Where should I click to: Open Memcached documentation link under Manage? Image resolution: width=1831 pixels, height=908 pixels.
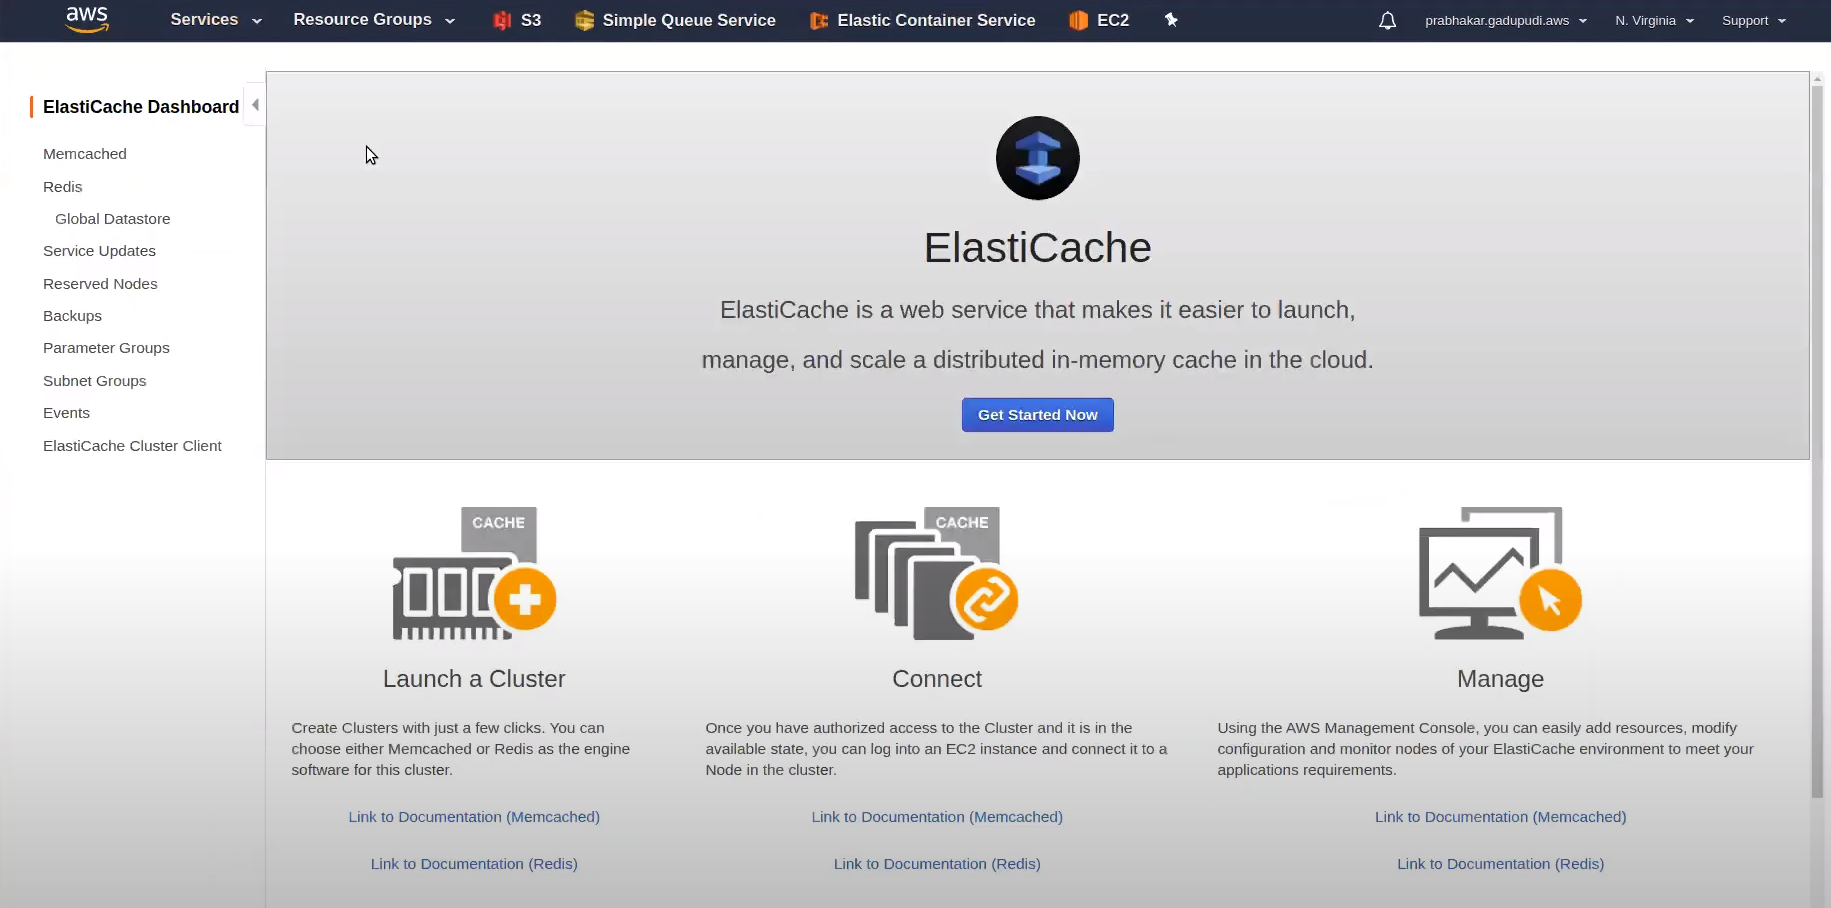point(1500,817)
